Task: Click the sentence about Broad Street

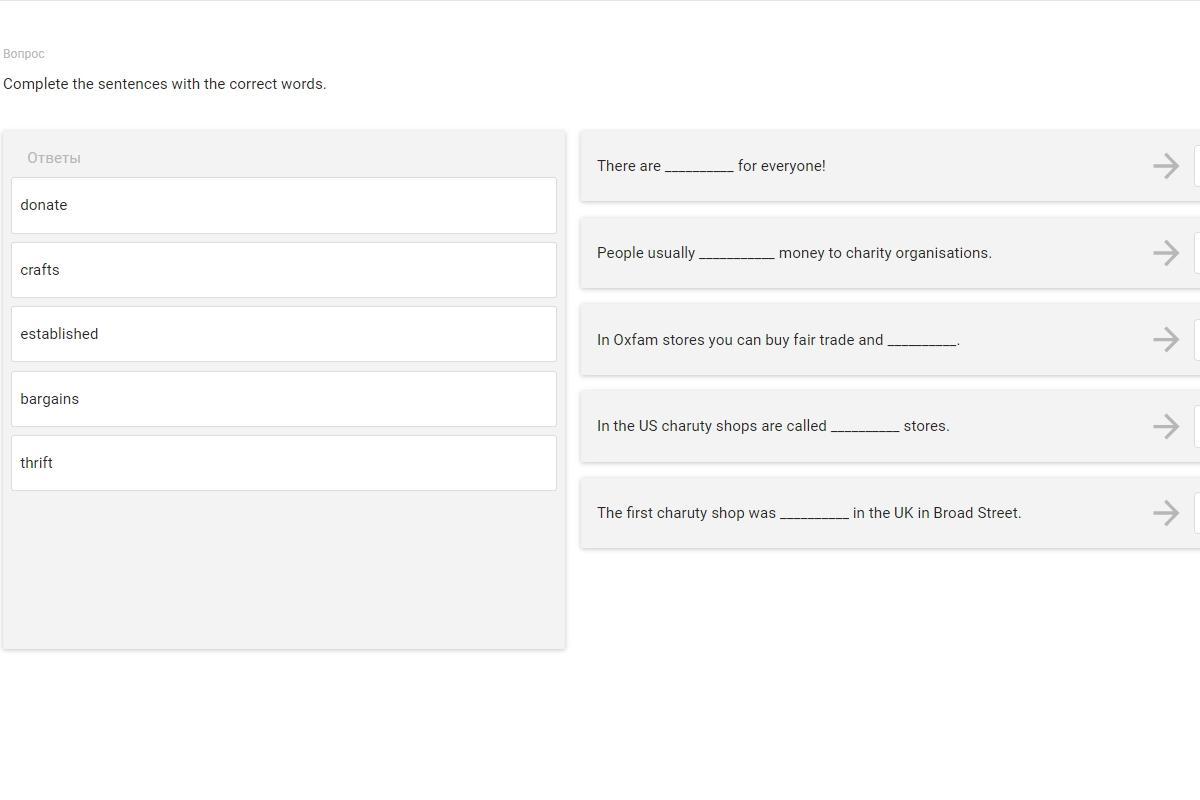Action: [x=809, y=513]
